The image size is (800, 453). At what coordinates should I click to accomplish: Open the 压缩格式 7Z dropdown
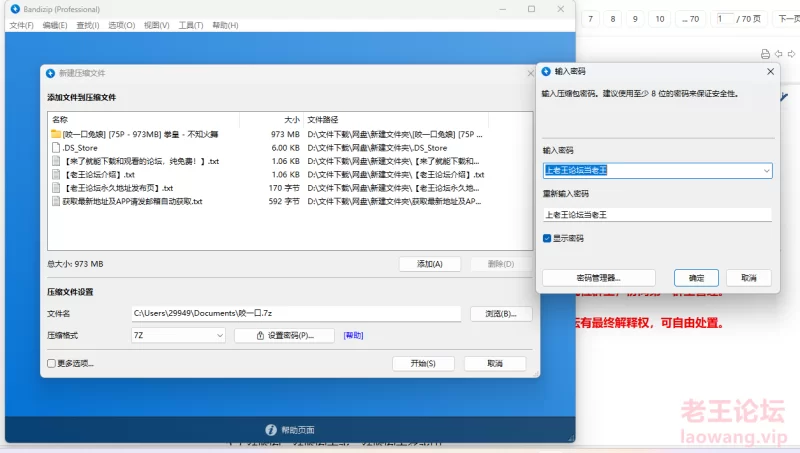click(x=178, y=335)
